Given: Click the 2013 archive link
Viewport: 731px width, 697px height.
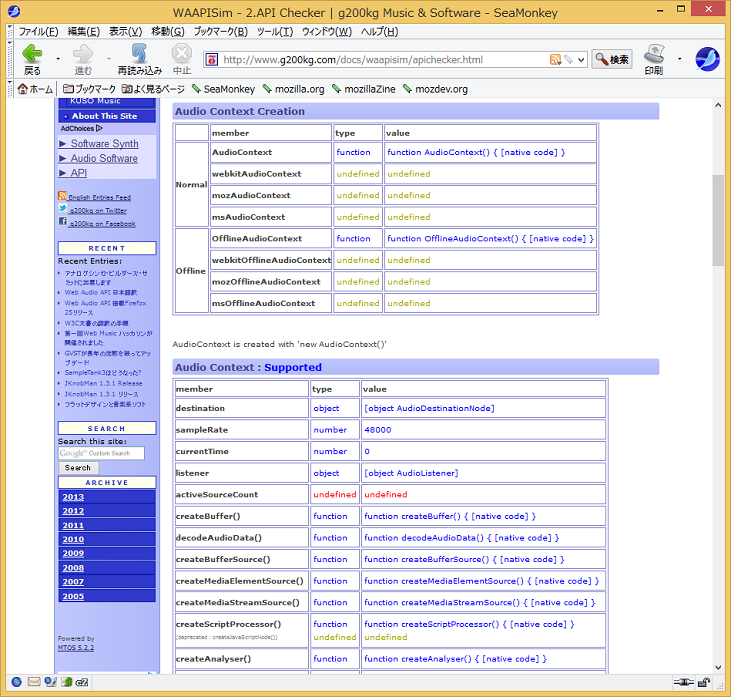Looking at the screenshot, I should coord(73,497).
